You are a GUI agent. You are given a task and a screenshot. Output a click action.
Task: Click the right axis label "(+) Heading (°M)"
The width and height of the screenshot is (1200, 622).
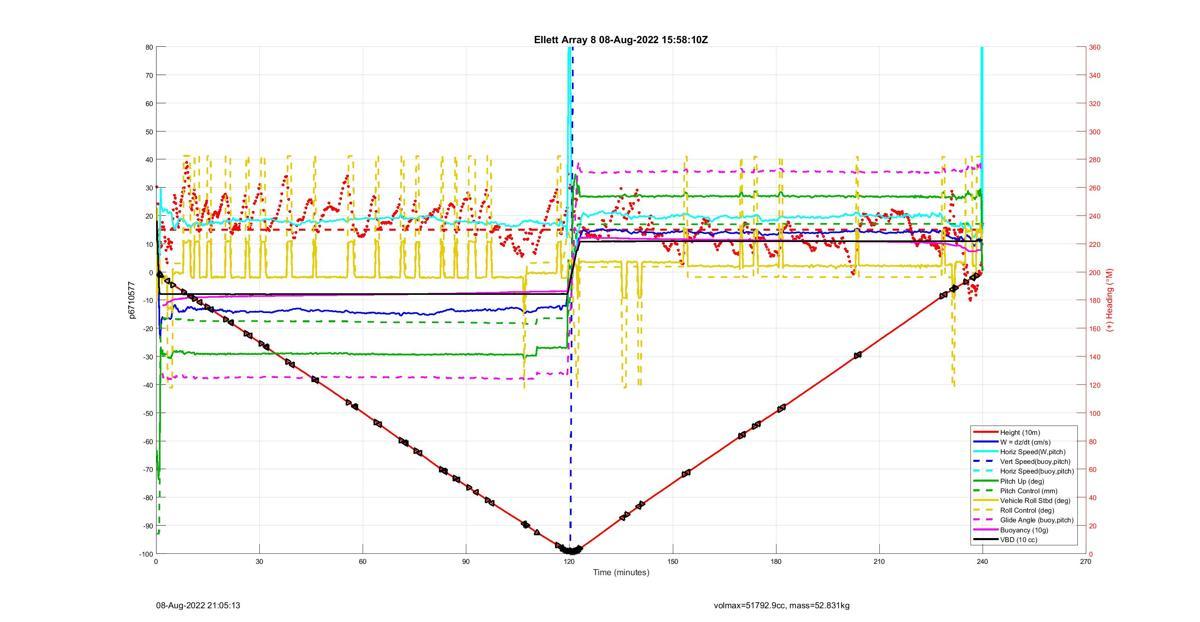pyautogui.click(x=1109, y=300)
